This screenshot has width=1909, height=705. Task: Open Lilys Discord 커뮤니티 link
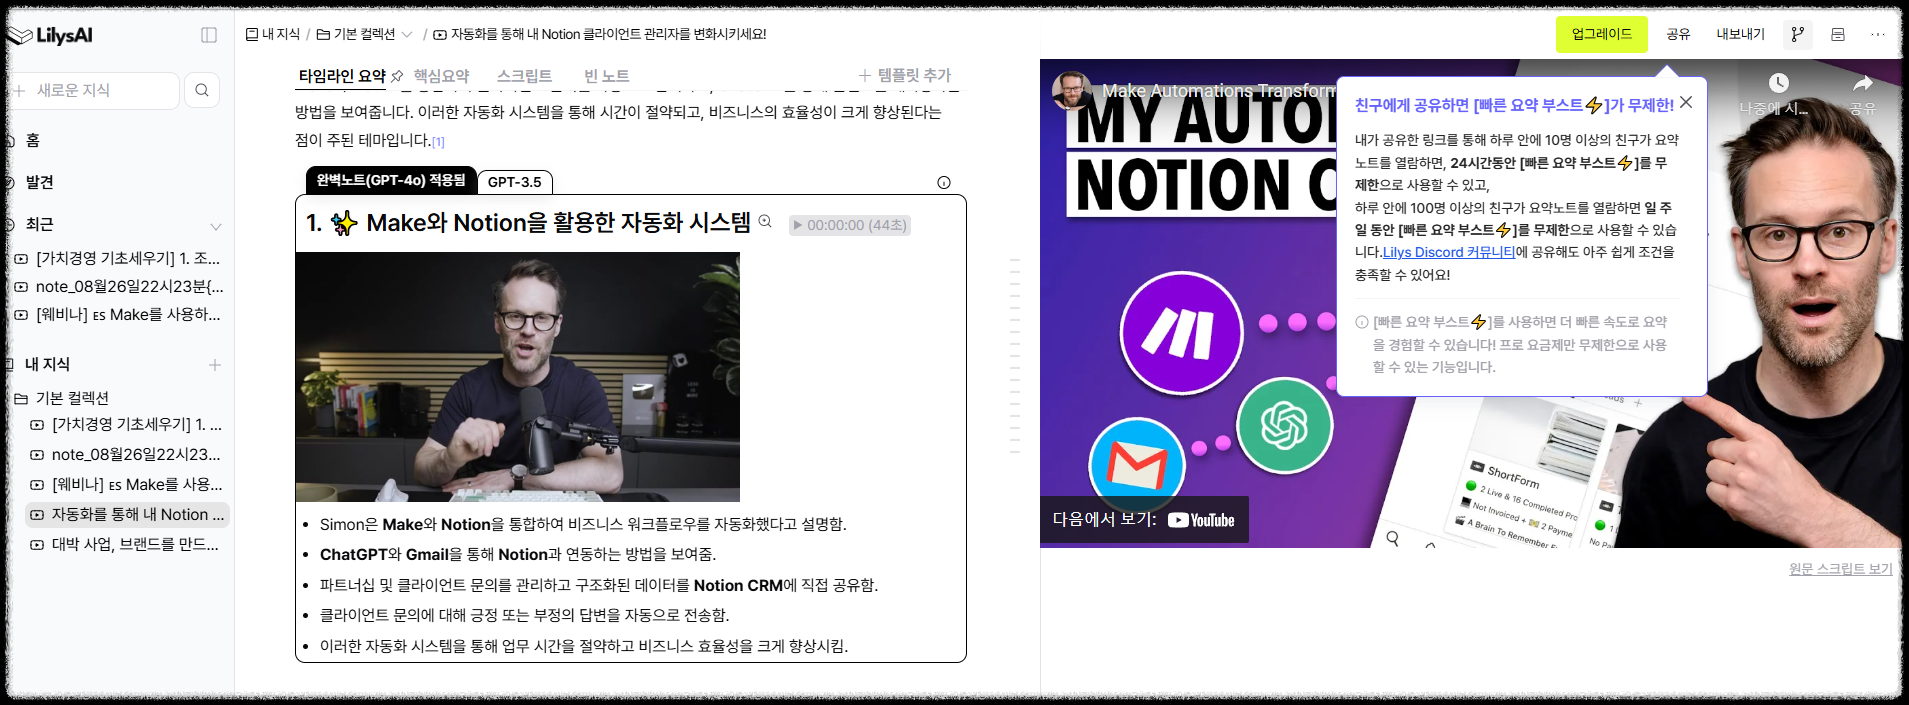(x=1449, y=252)
